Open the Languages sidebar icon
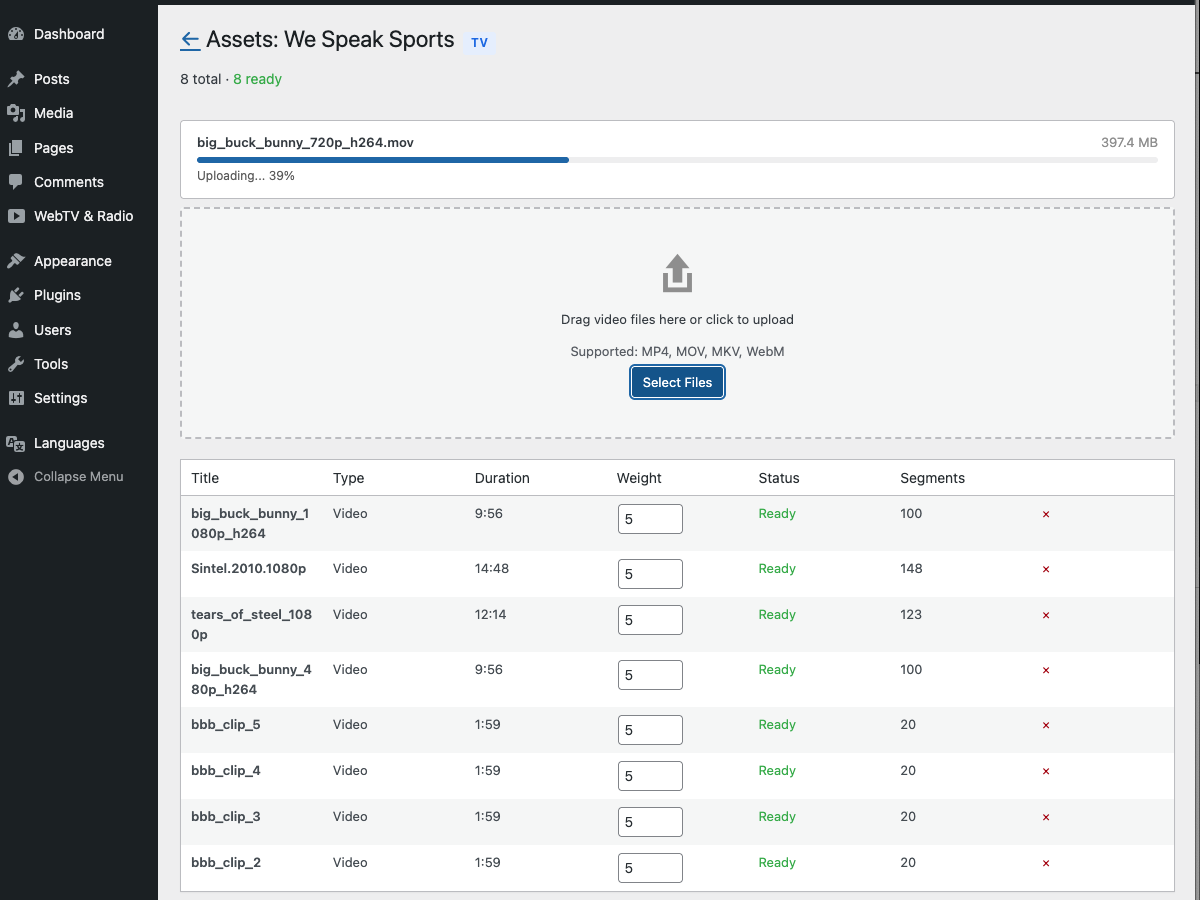This screenshot has width=1200, height=900. [x=16, y=443]
